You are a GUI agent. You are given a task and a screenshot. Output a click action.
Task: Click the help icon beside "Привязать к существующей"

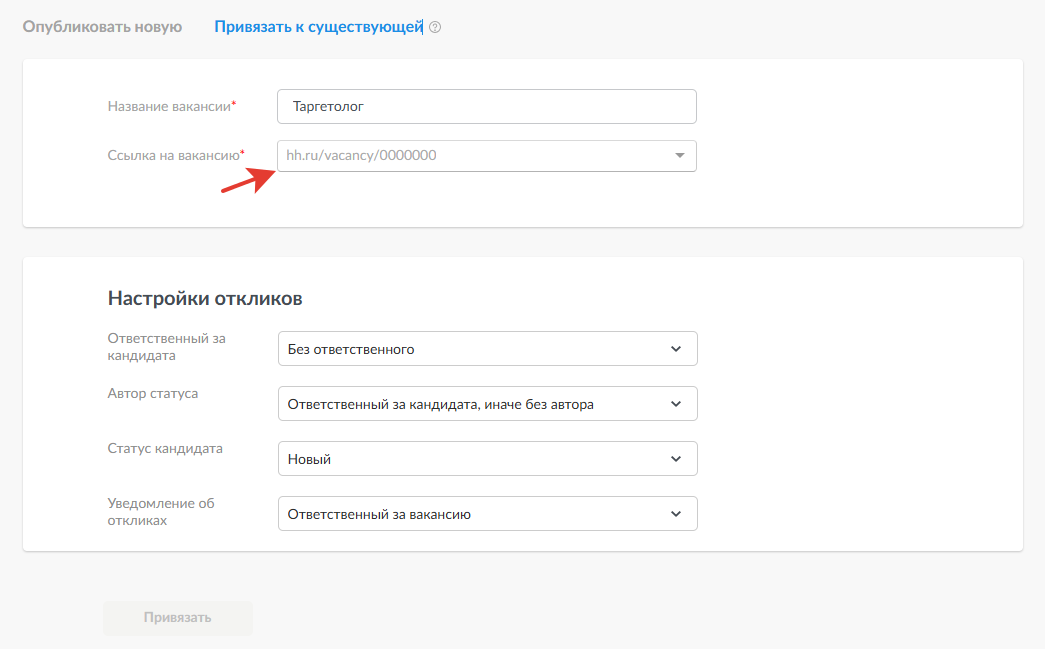point(435,28)
